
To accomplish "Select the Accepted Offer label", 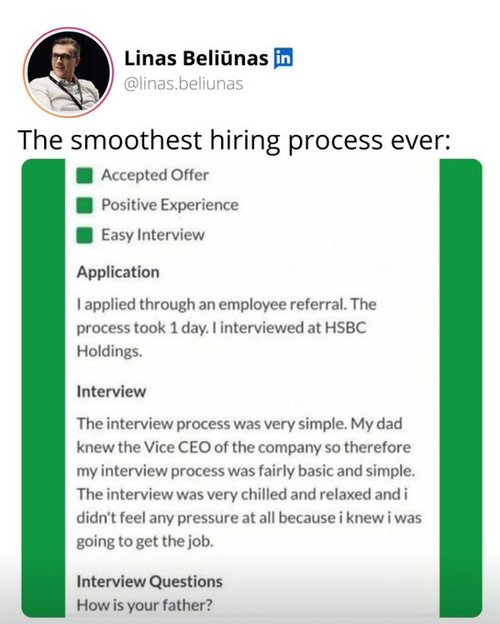I will pos(155,175).
